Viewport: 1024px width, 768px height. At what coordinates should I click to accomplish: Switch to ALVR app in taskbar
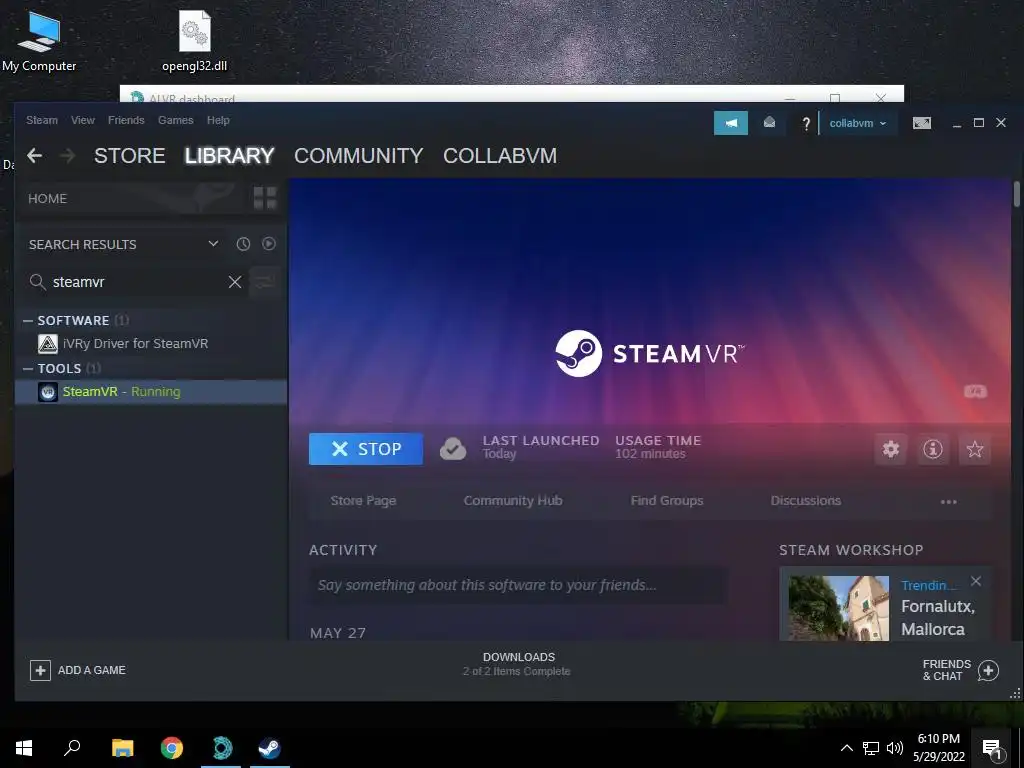[221, 748]
